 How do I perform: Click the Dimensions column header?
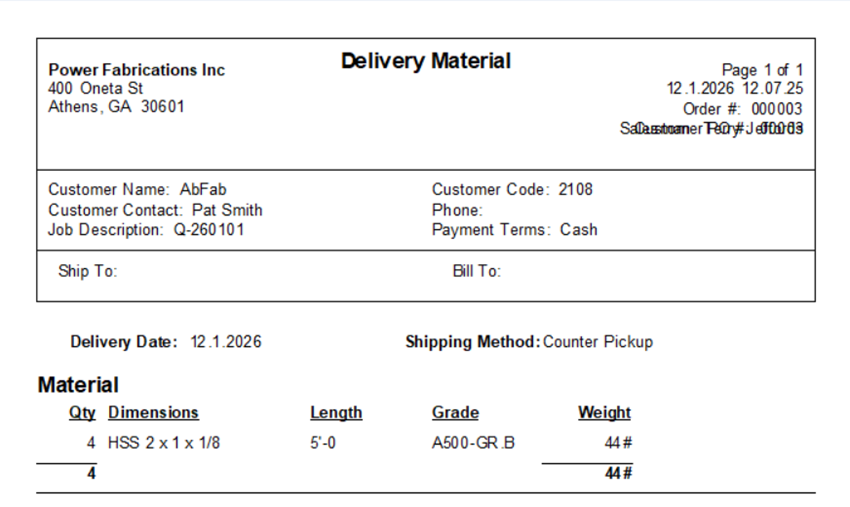tap(153, 413)
